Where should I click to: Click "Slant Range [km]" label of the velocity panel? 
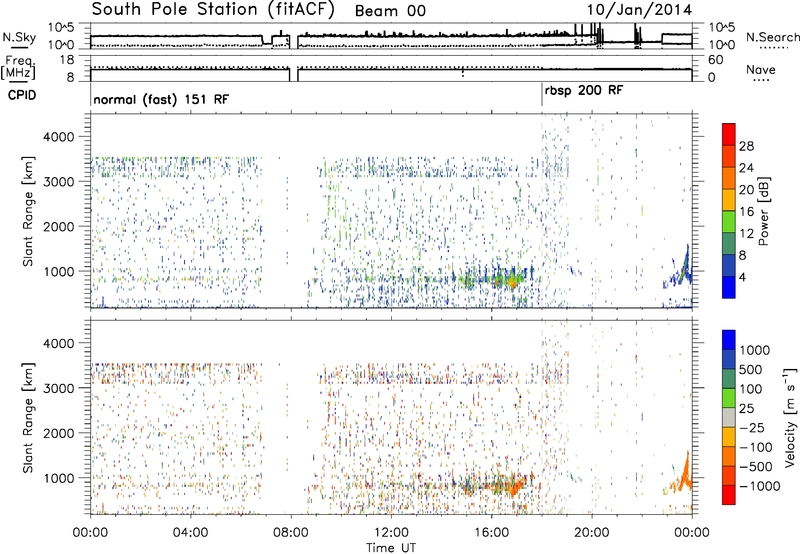28,418
